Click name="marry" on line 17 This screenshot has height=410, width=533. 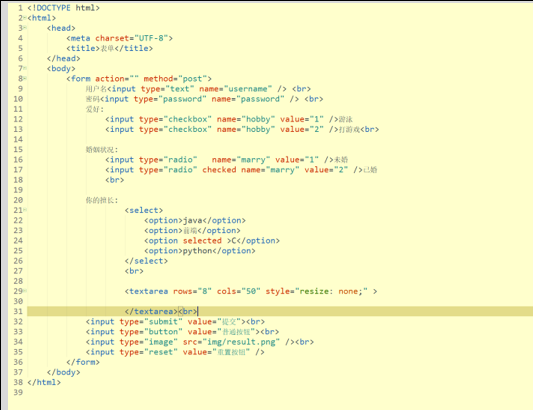[x=270, y=170]
